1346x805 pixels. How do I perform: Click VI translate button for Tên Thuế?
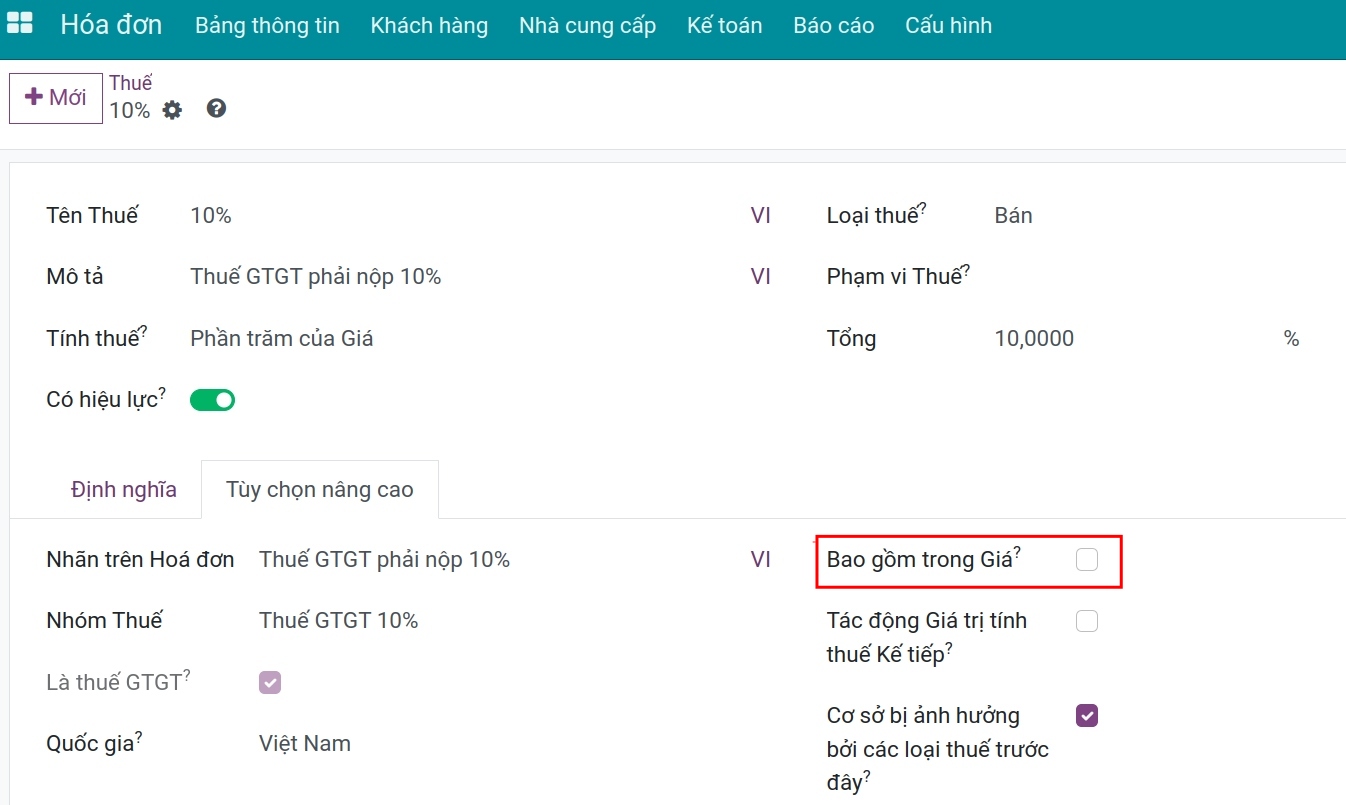coord(761,215)
